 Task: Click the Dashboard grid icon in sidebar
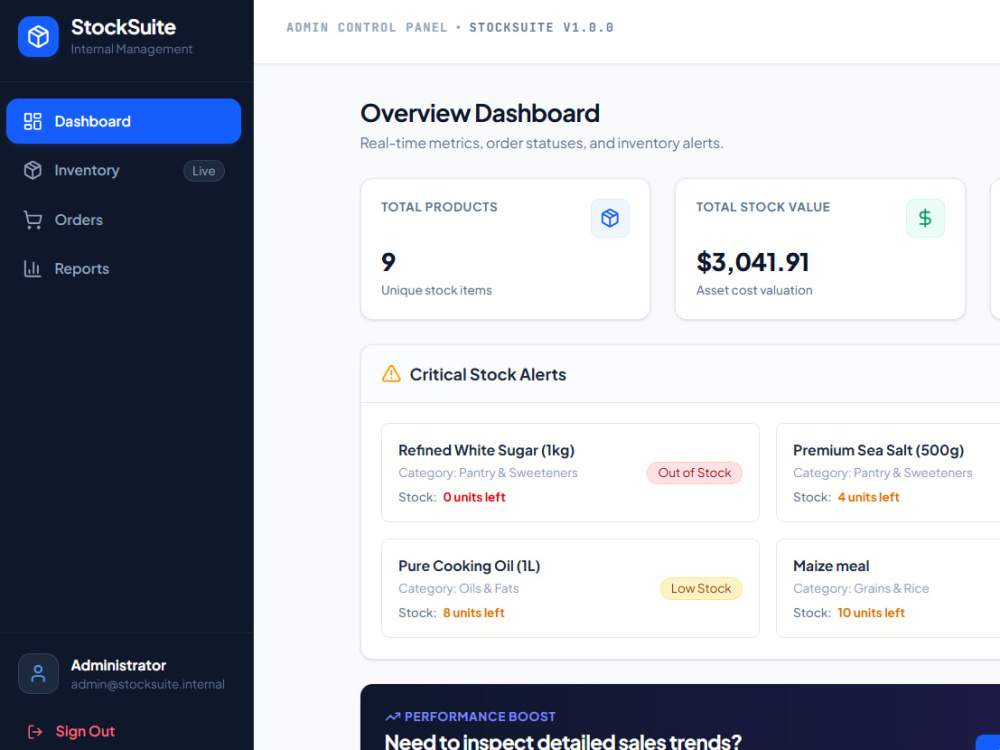(x=33, y=121)
